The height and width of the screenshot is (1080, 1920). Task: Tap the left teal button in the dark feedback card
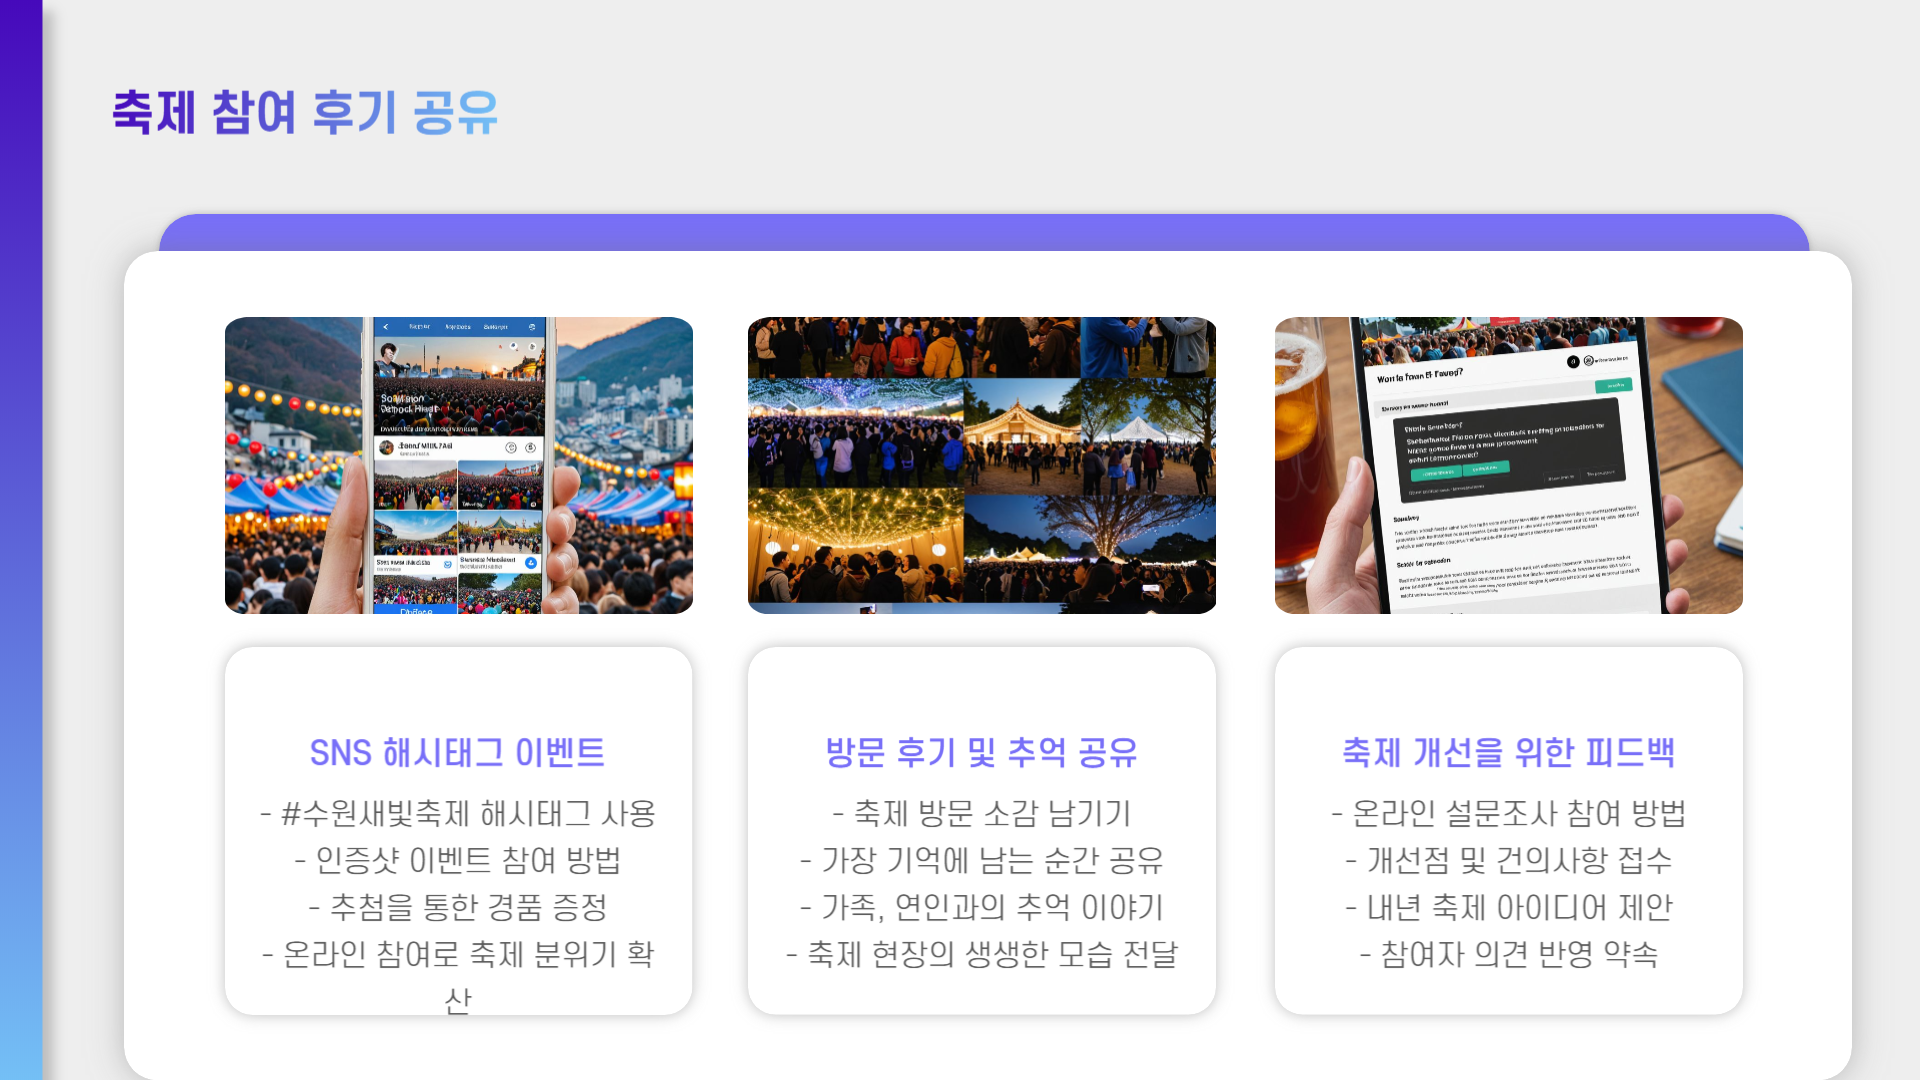[x=1436, y=473]
